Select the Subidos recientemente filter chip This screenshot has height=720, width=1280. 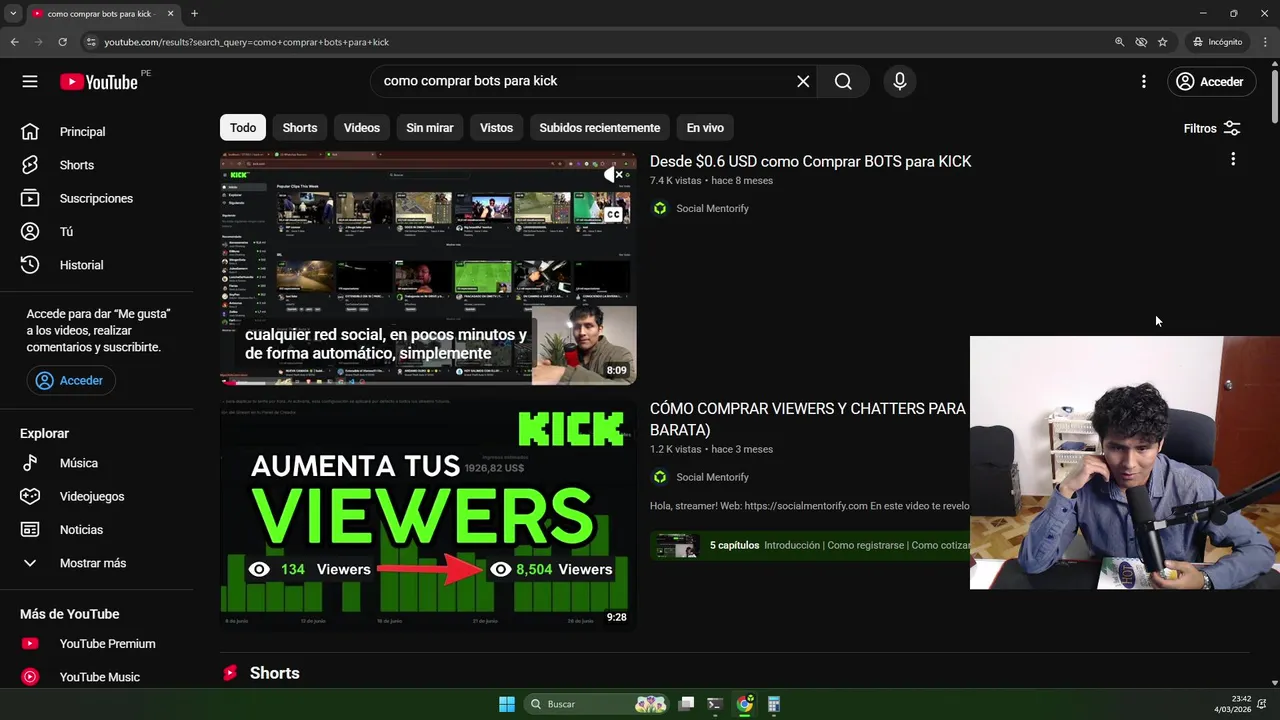pyautogui.click(x=600, y=128)
